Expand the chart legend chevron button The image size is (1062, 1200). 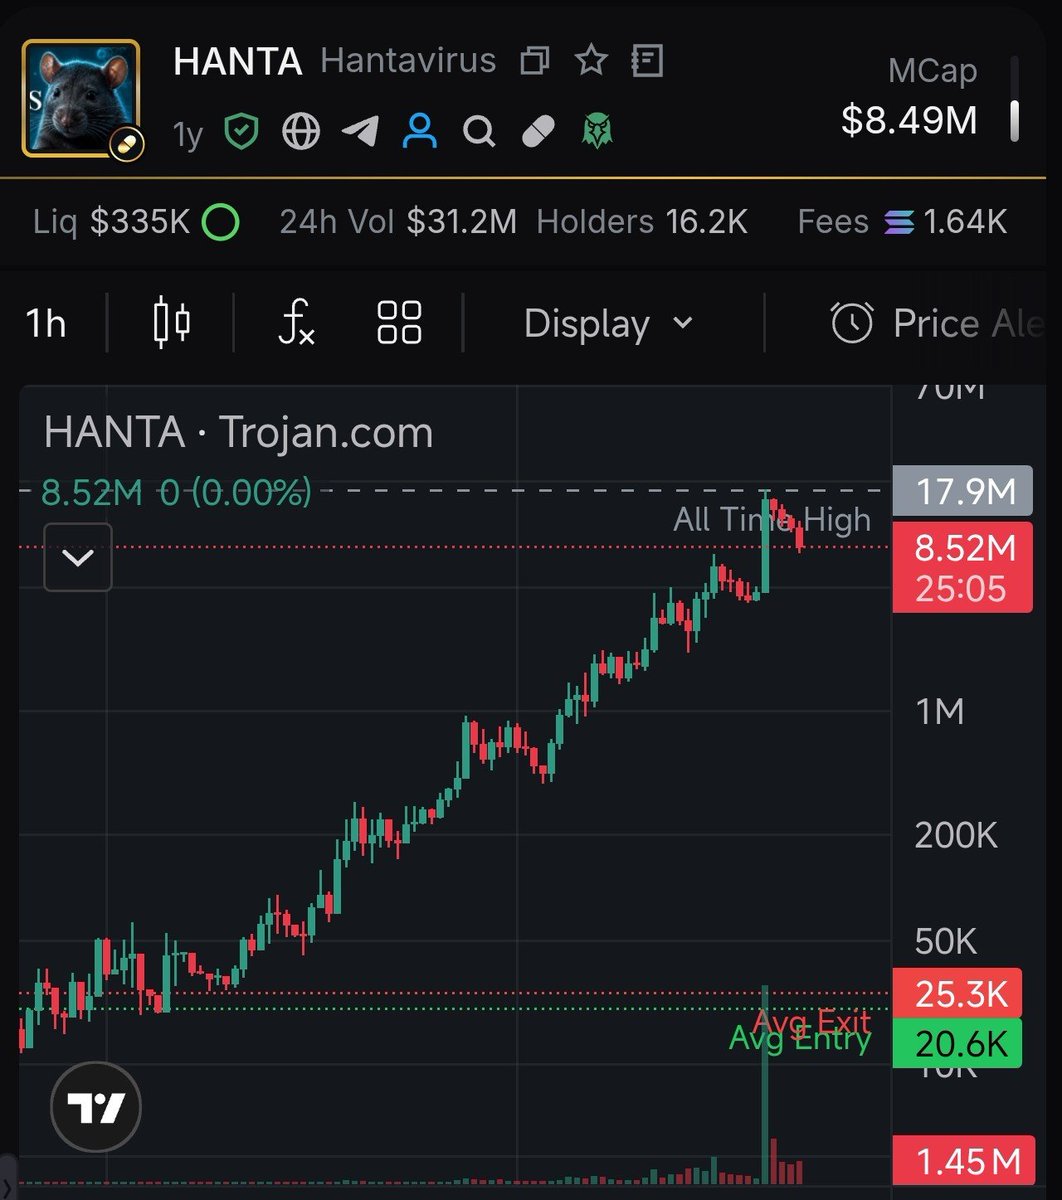78,557
